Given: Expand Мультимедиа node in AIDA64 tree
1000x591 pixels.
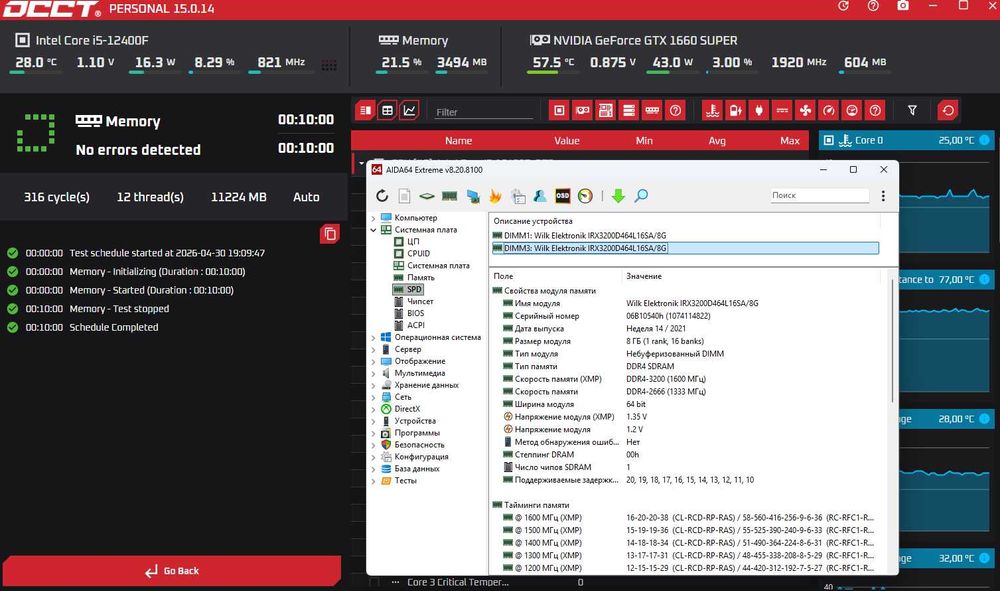Looking at the screenshot, I should click(x=373, y=373).
